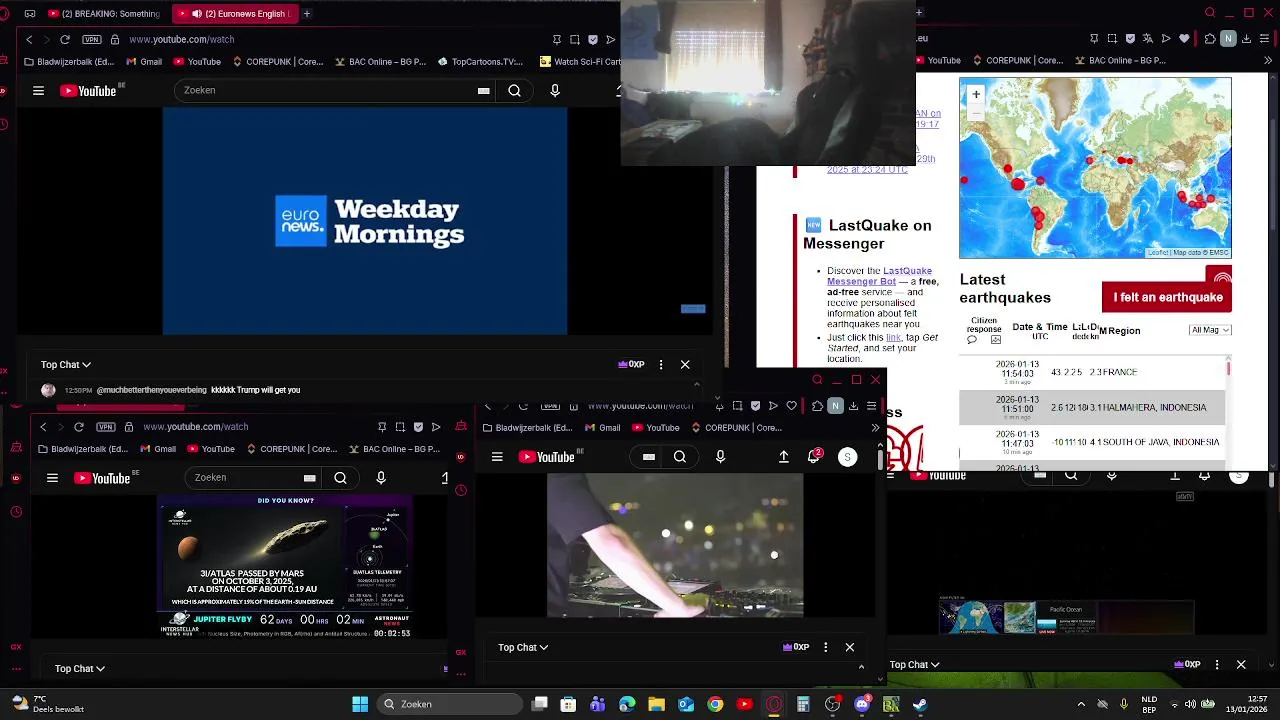Start voice search in Euronews window
Image resolution: width=1280 pixels, height=720 pixels.
click(555, 90)
